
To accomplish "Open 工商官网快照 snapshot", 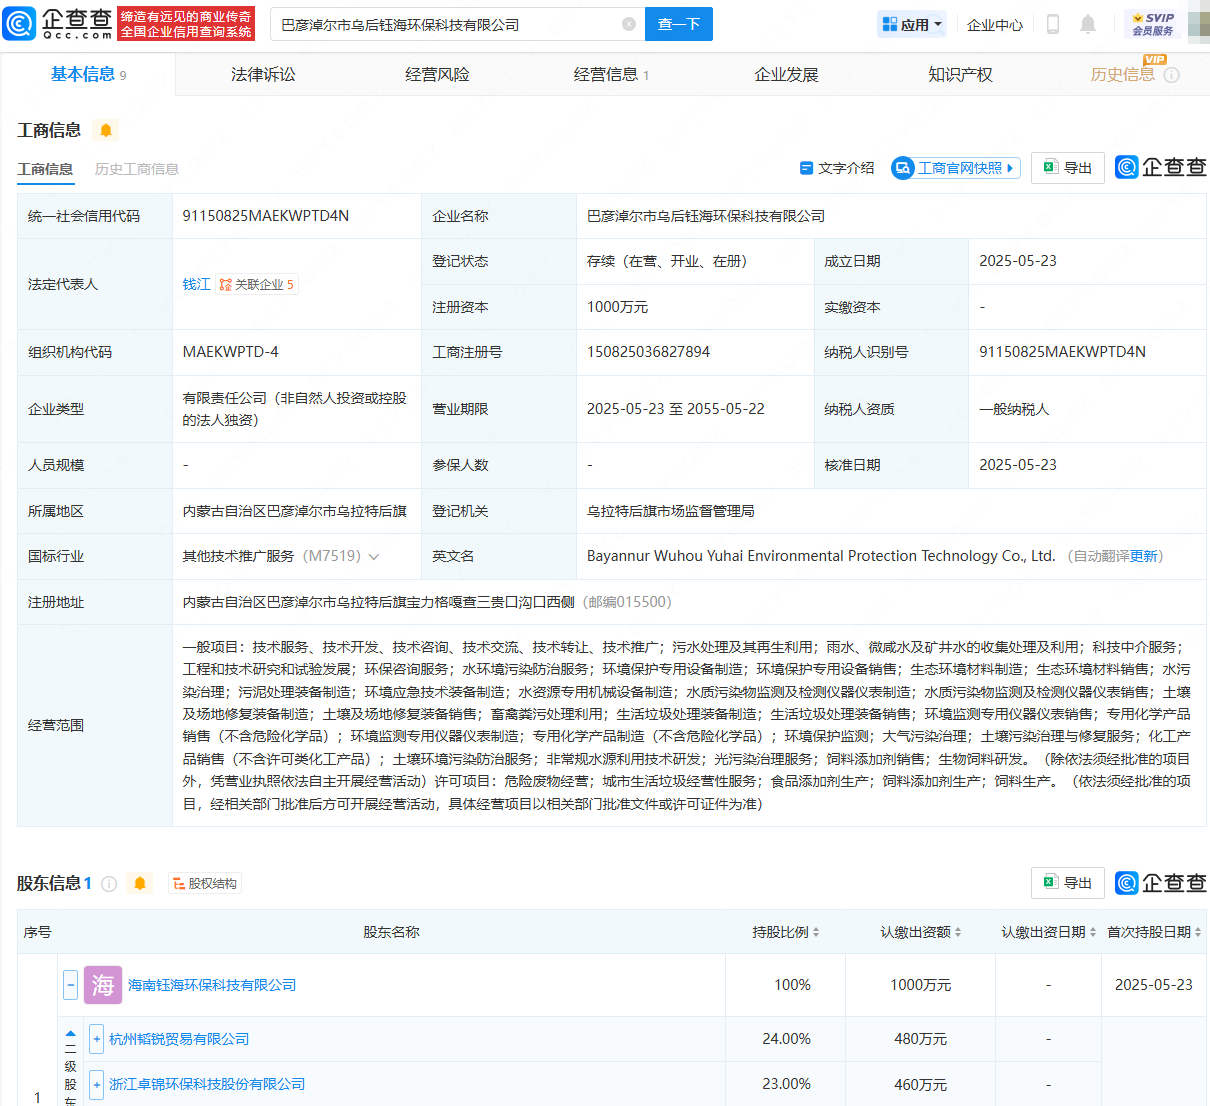I will (956, 168).
